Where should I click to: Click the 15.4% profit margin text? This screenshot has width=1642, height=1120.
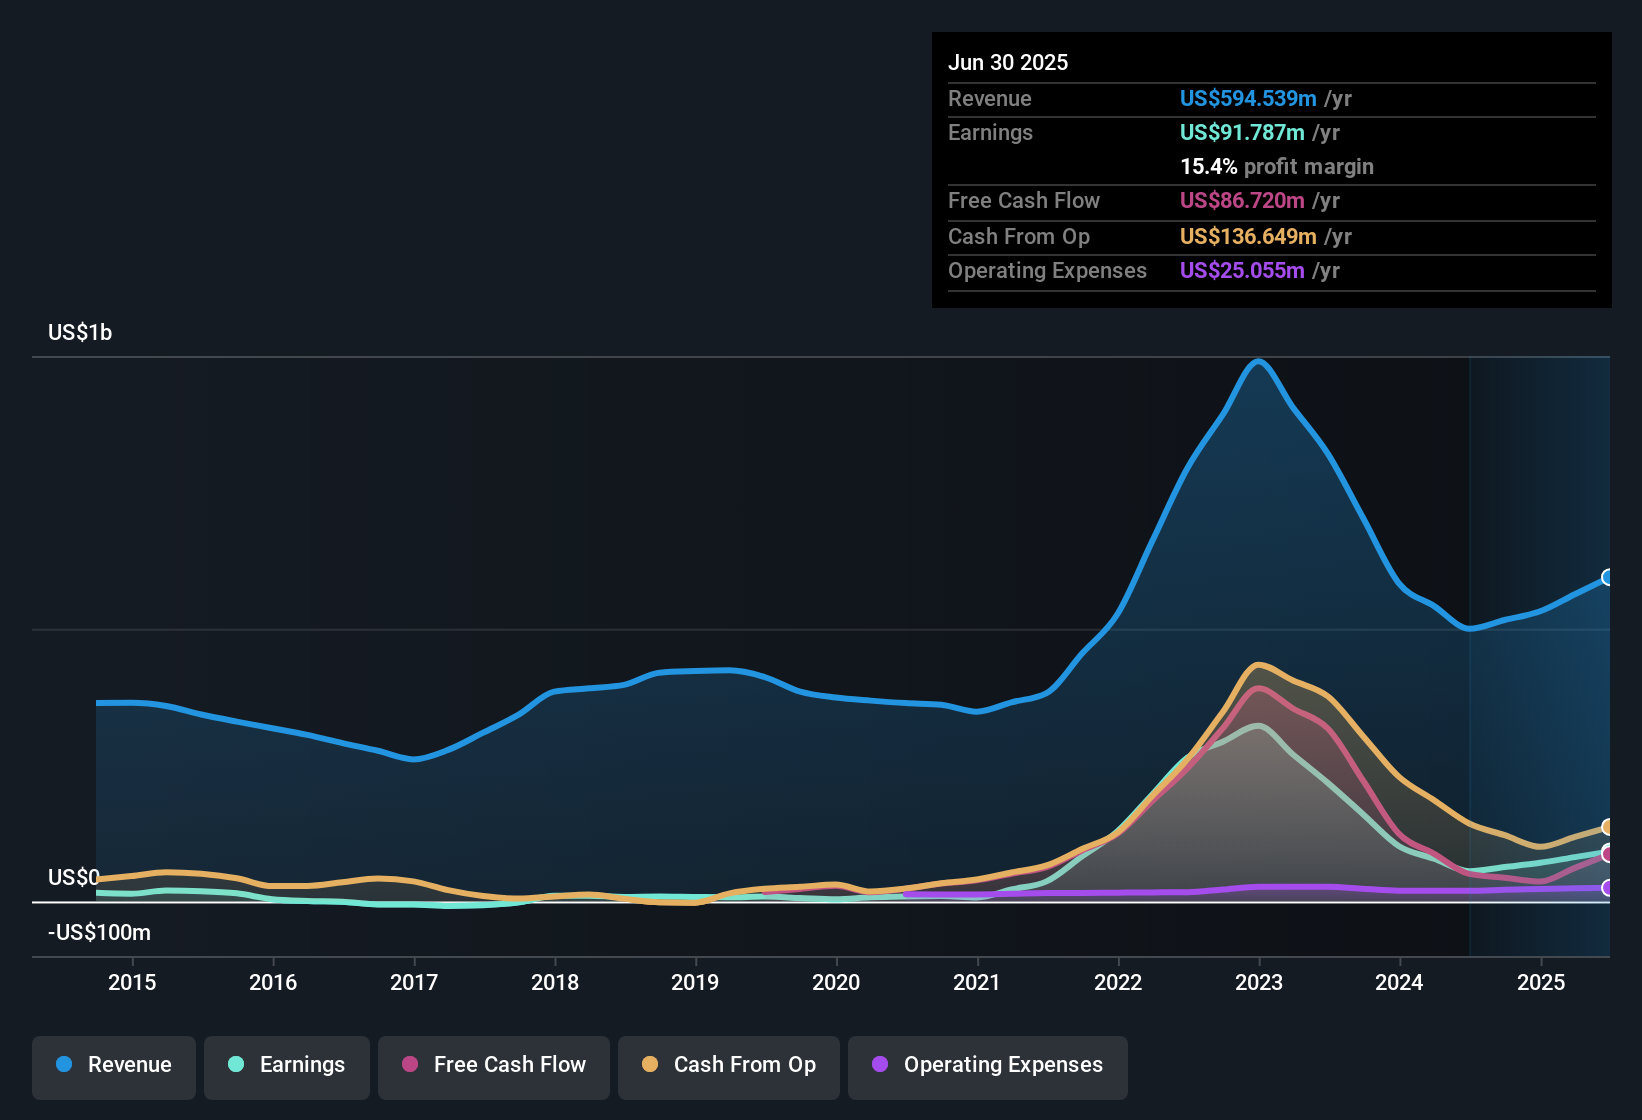1277,166
